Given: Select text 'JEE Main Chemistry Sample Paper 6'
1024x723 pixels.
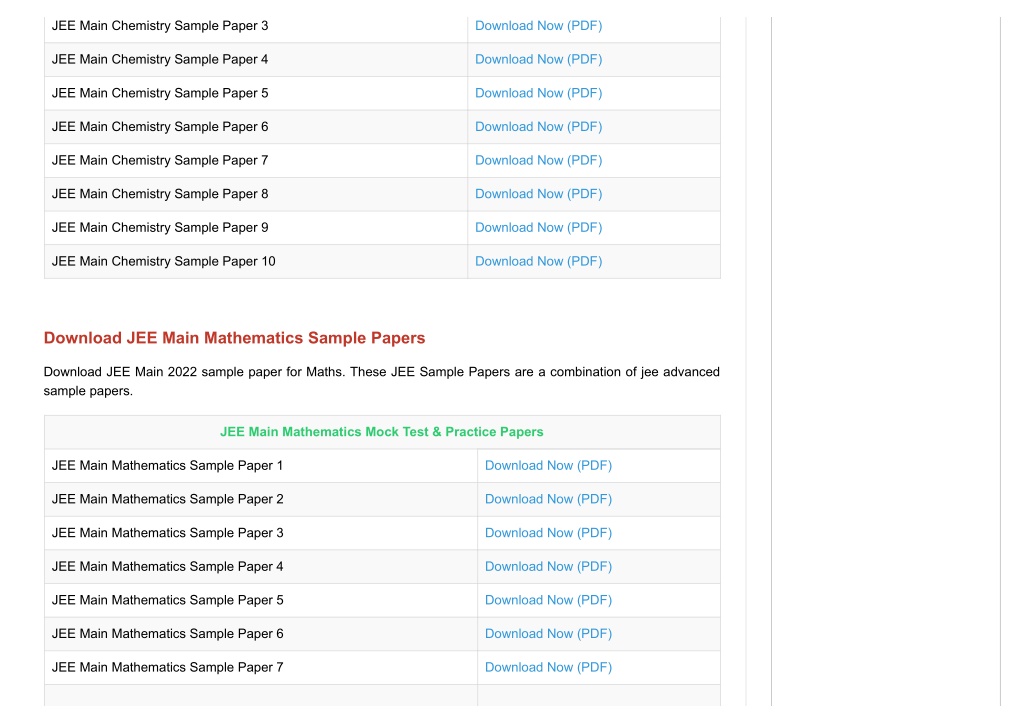Looking at the screenshot, I should point(160,127).
